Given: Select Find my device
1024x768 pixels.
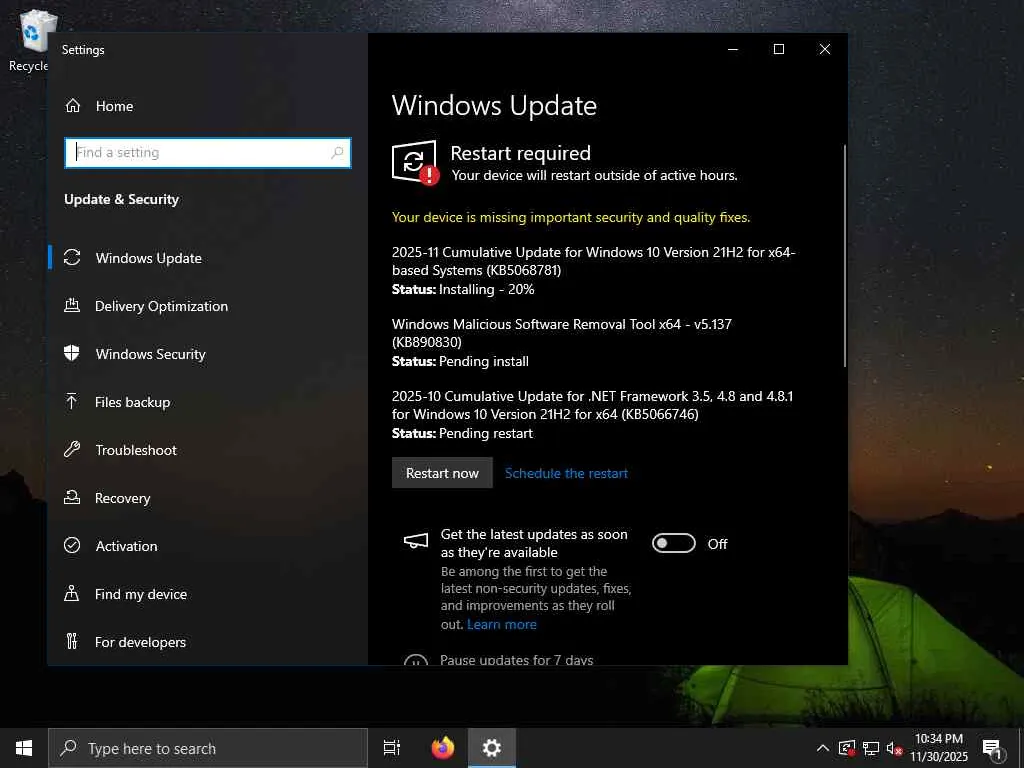Looking at the screenshot, I should coord(208,594).
